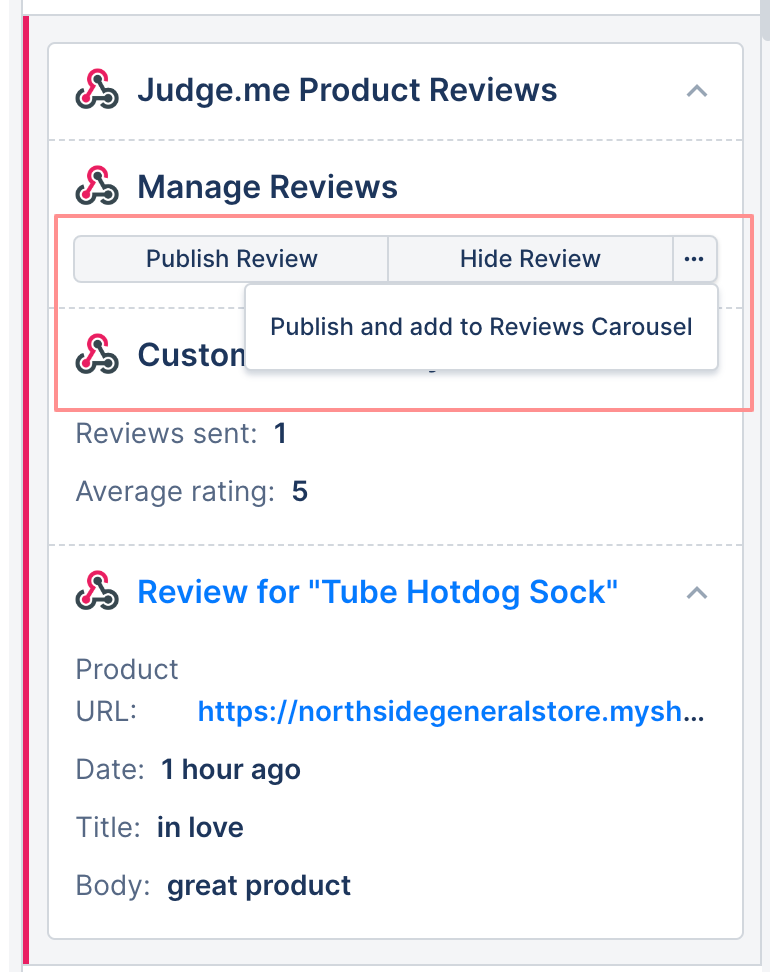Click the Product URL label

click(127, 691)
